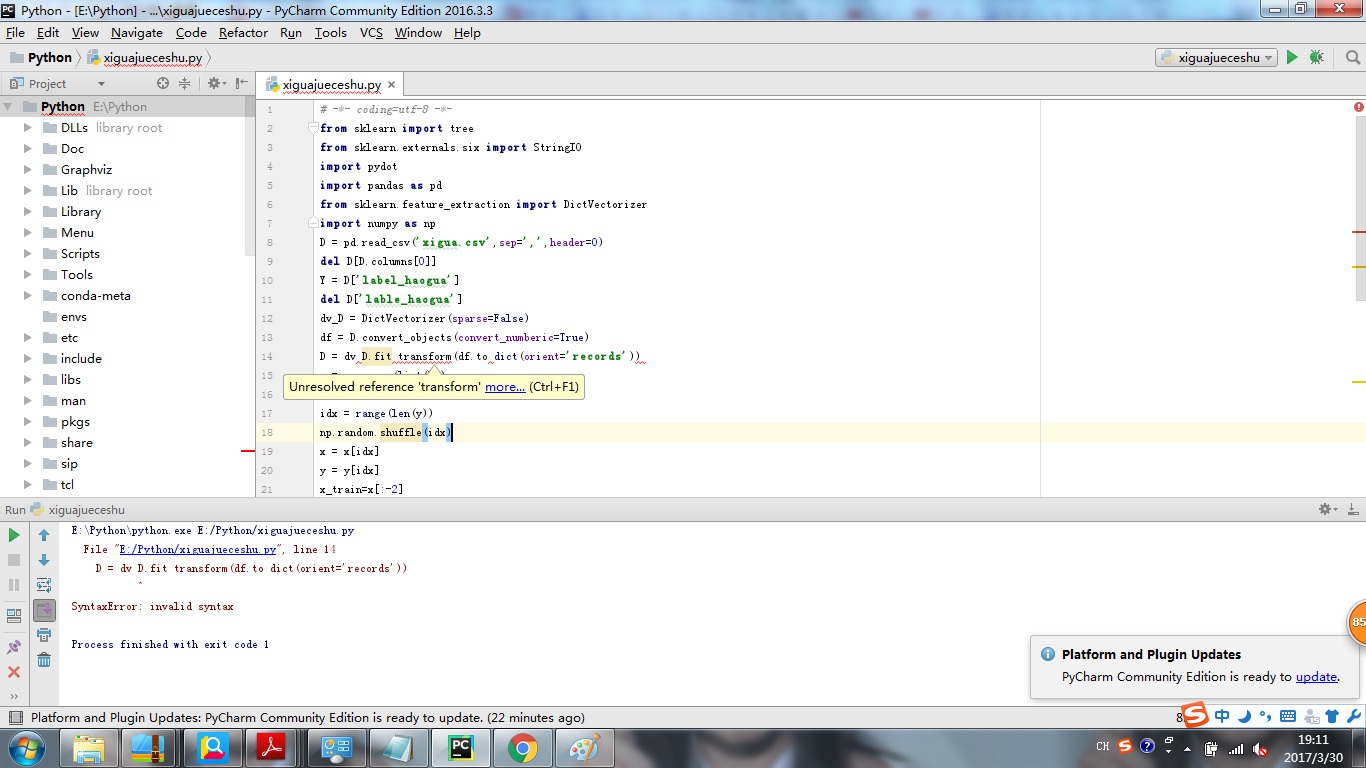
Task: Click the Project panel vertical scrollbar
Action: point(250,176)
